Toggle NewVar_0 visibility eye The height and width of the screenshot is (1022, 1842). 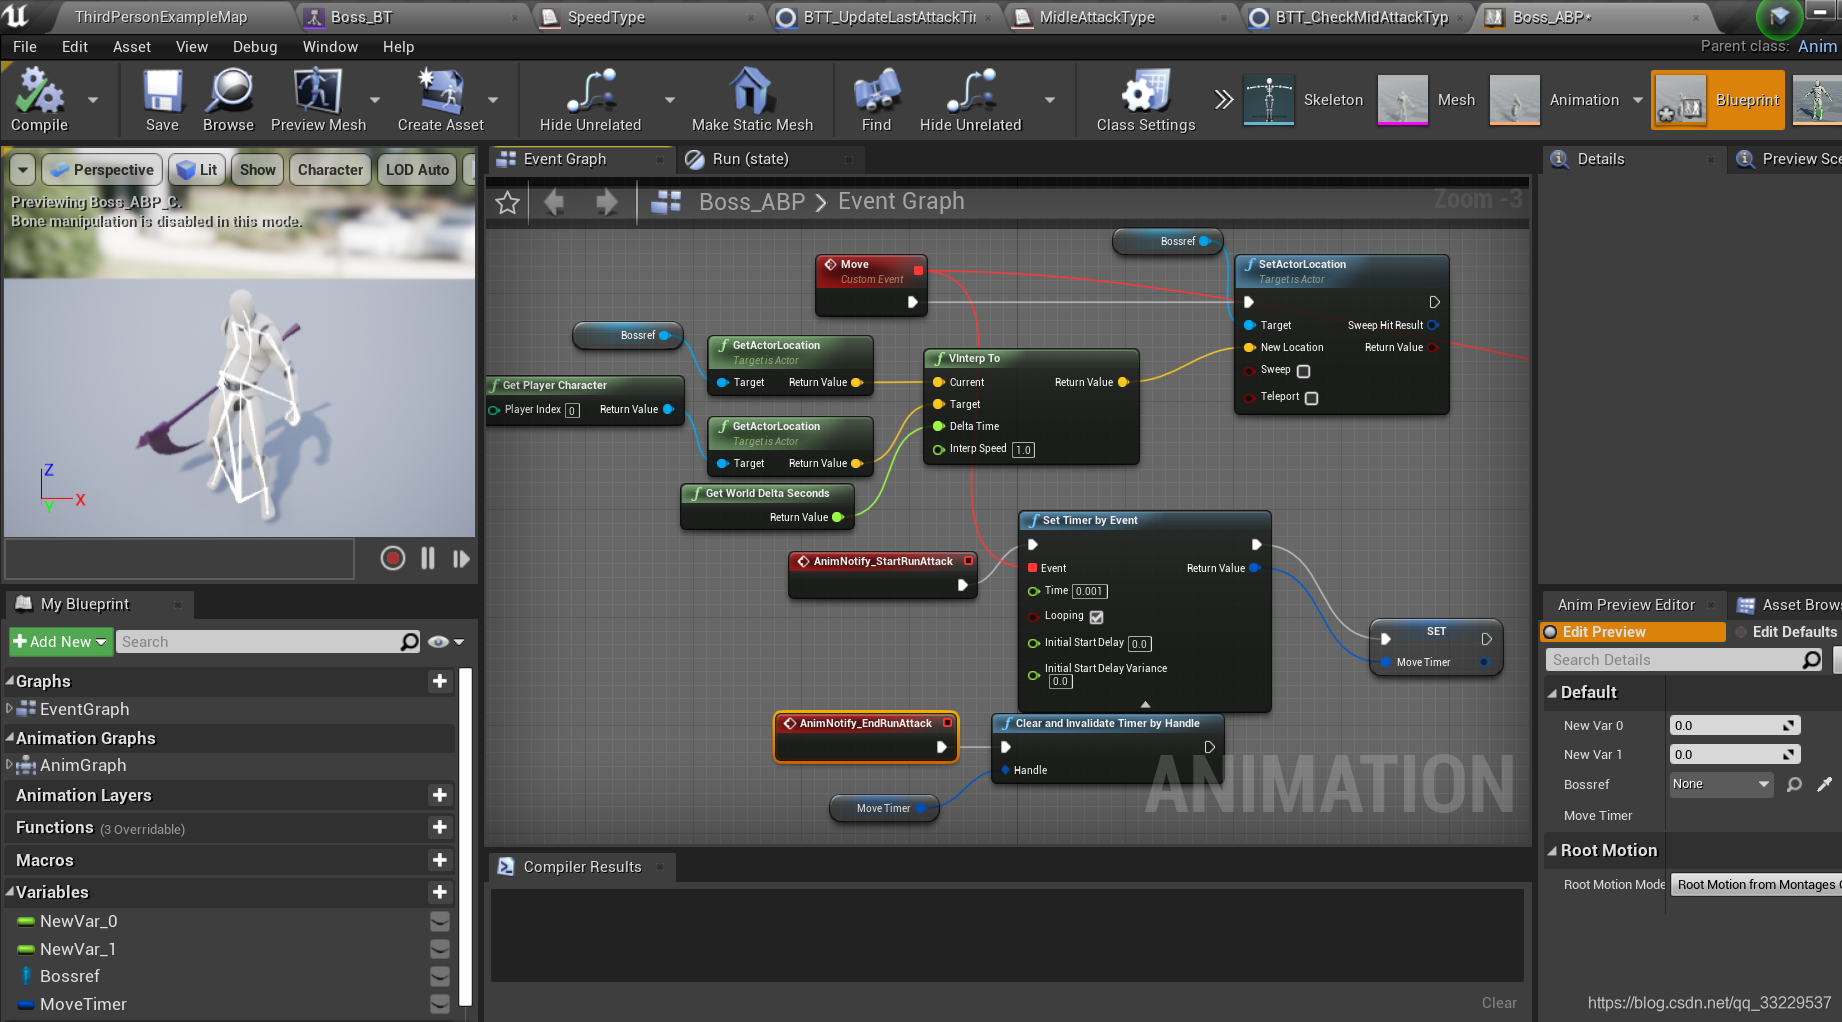pos(439,921)
